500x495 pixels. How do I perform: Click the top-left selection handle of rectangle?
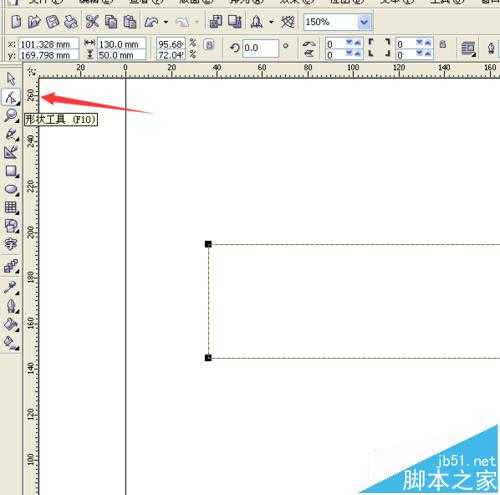click(208, 244)
